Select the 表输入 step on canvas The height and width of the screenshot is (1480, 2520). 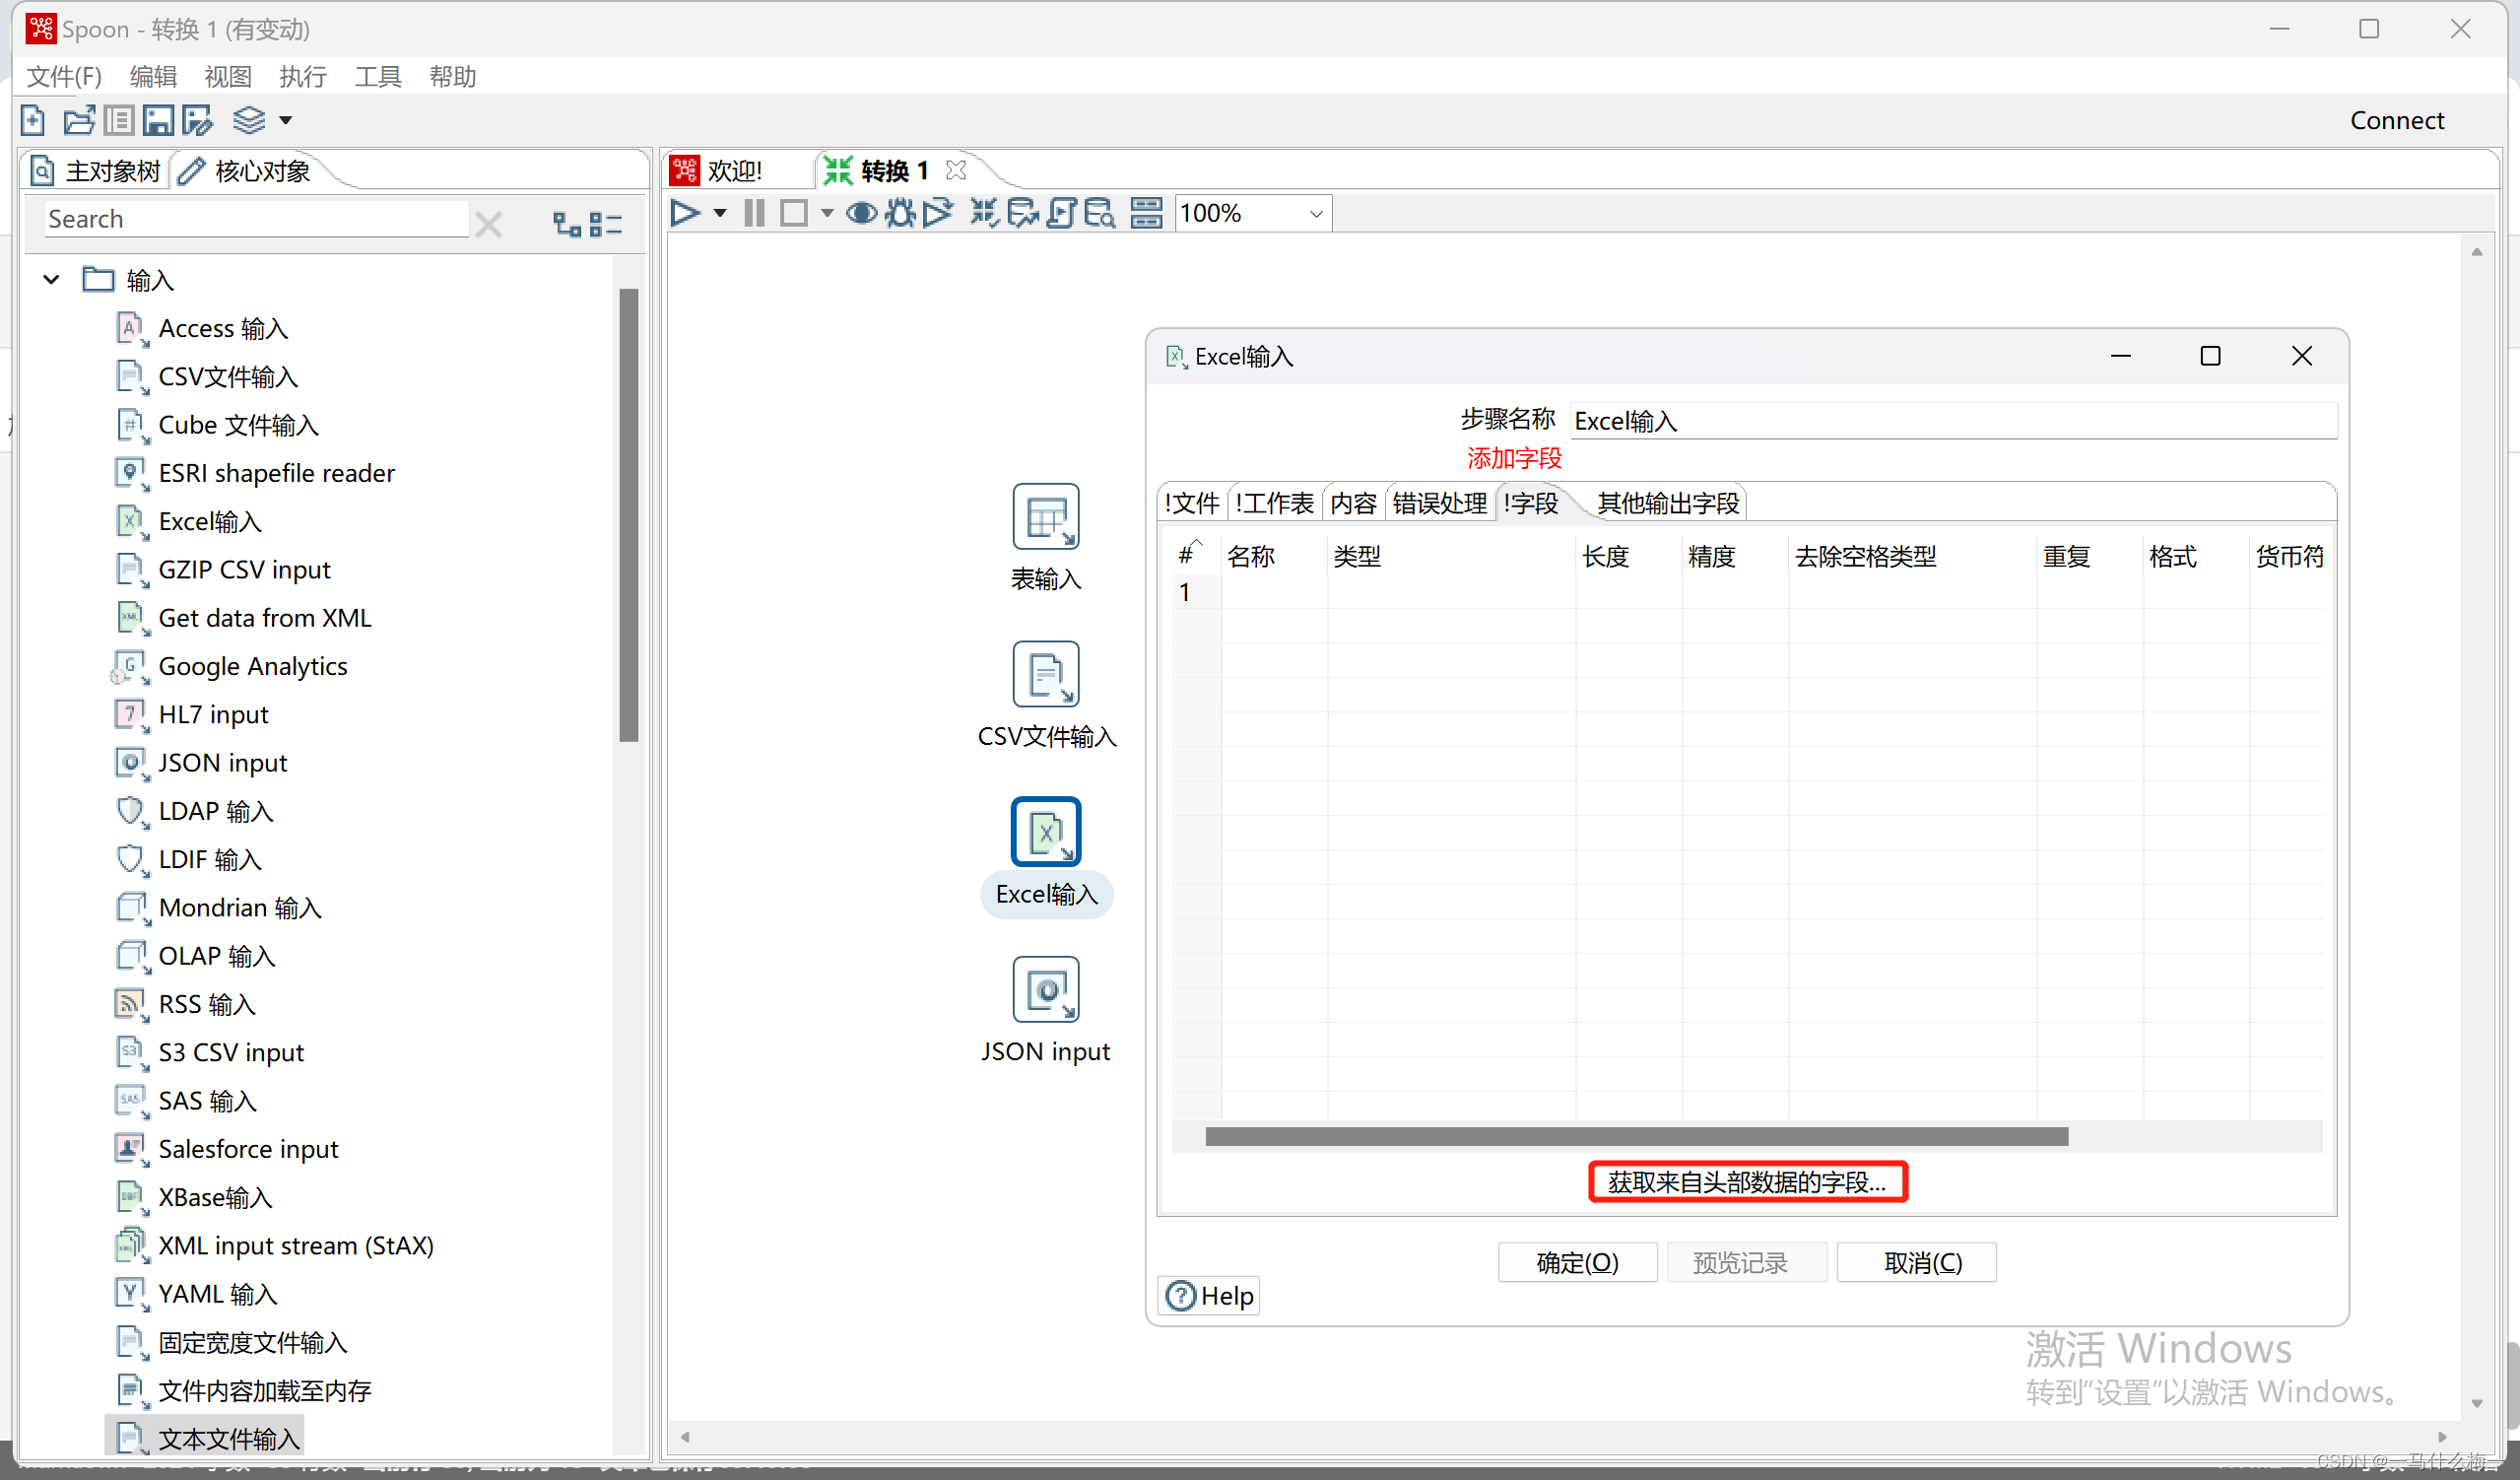click(x=1046, y=517)
